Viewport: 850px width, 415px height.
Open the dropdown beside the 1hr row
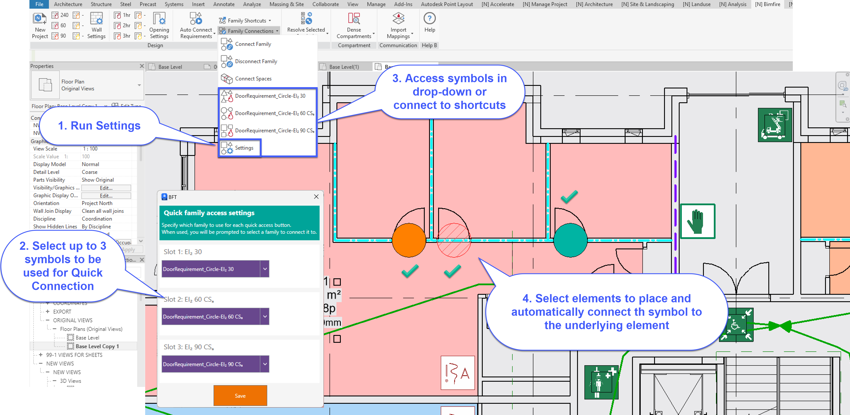point(145,16)
